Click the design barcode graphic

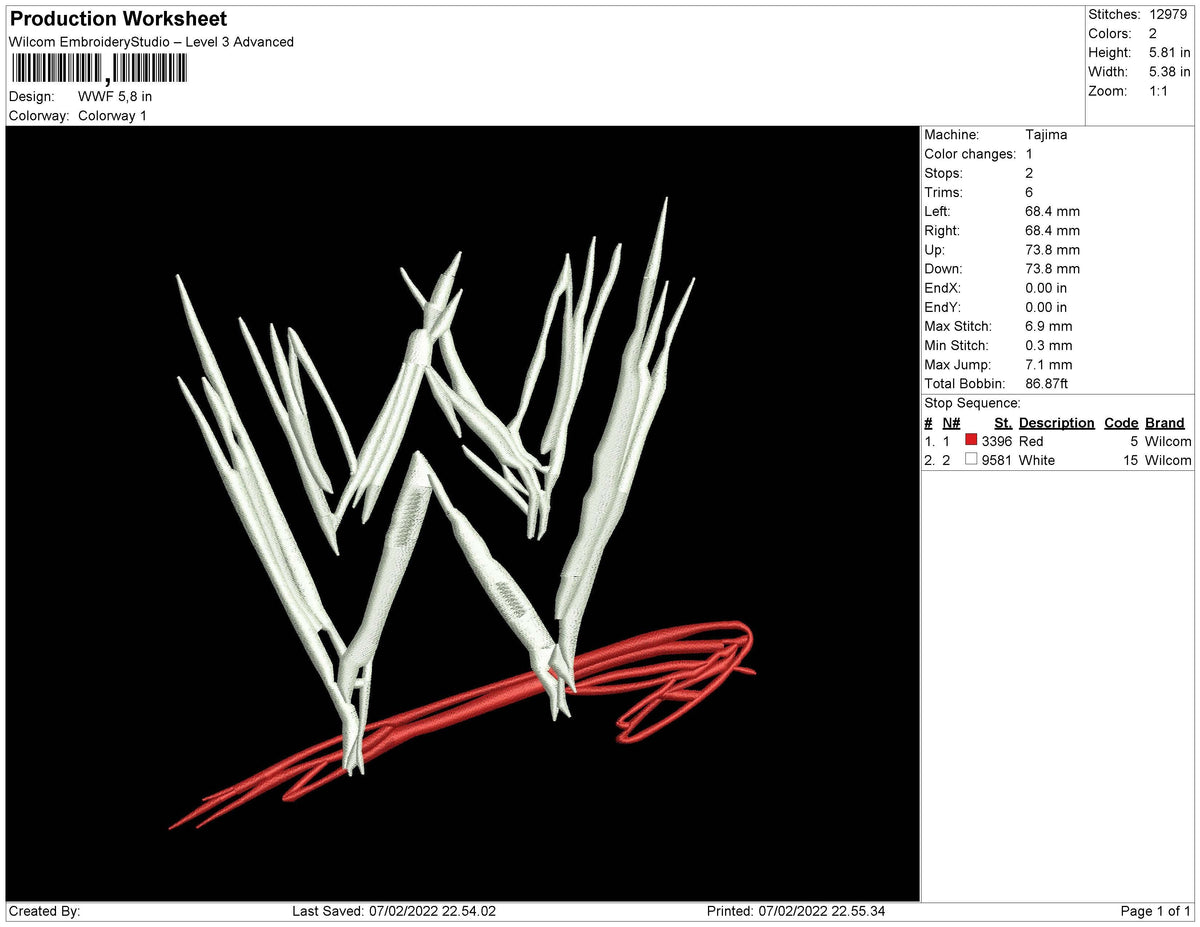click(x=97, y=69)
